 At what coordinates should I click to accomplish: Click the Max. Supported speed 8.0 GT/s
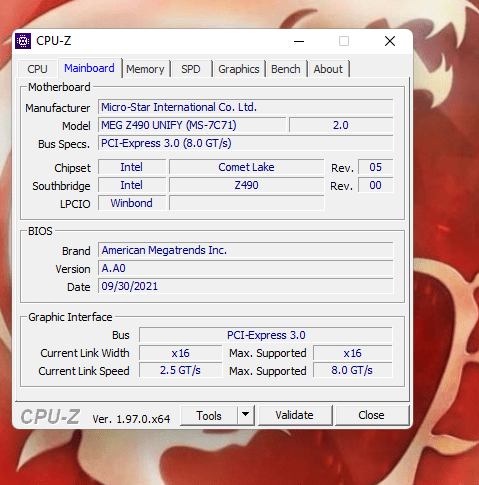pos(353,370)
